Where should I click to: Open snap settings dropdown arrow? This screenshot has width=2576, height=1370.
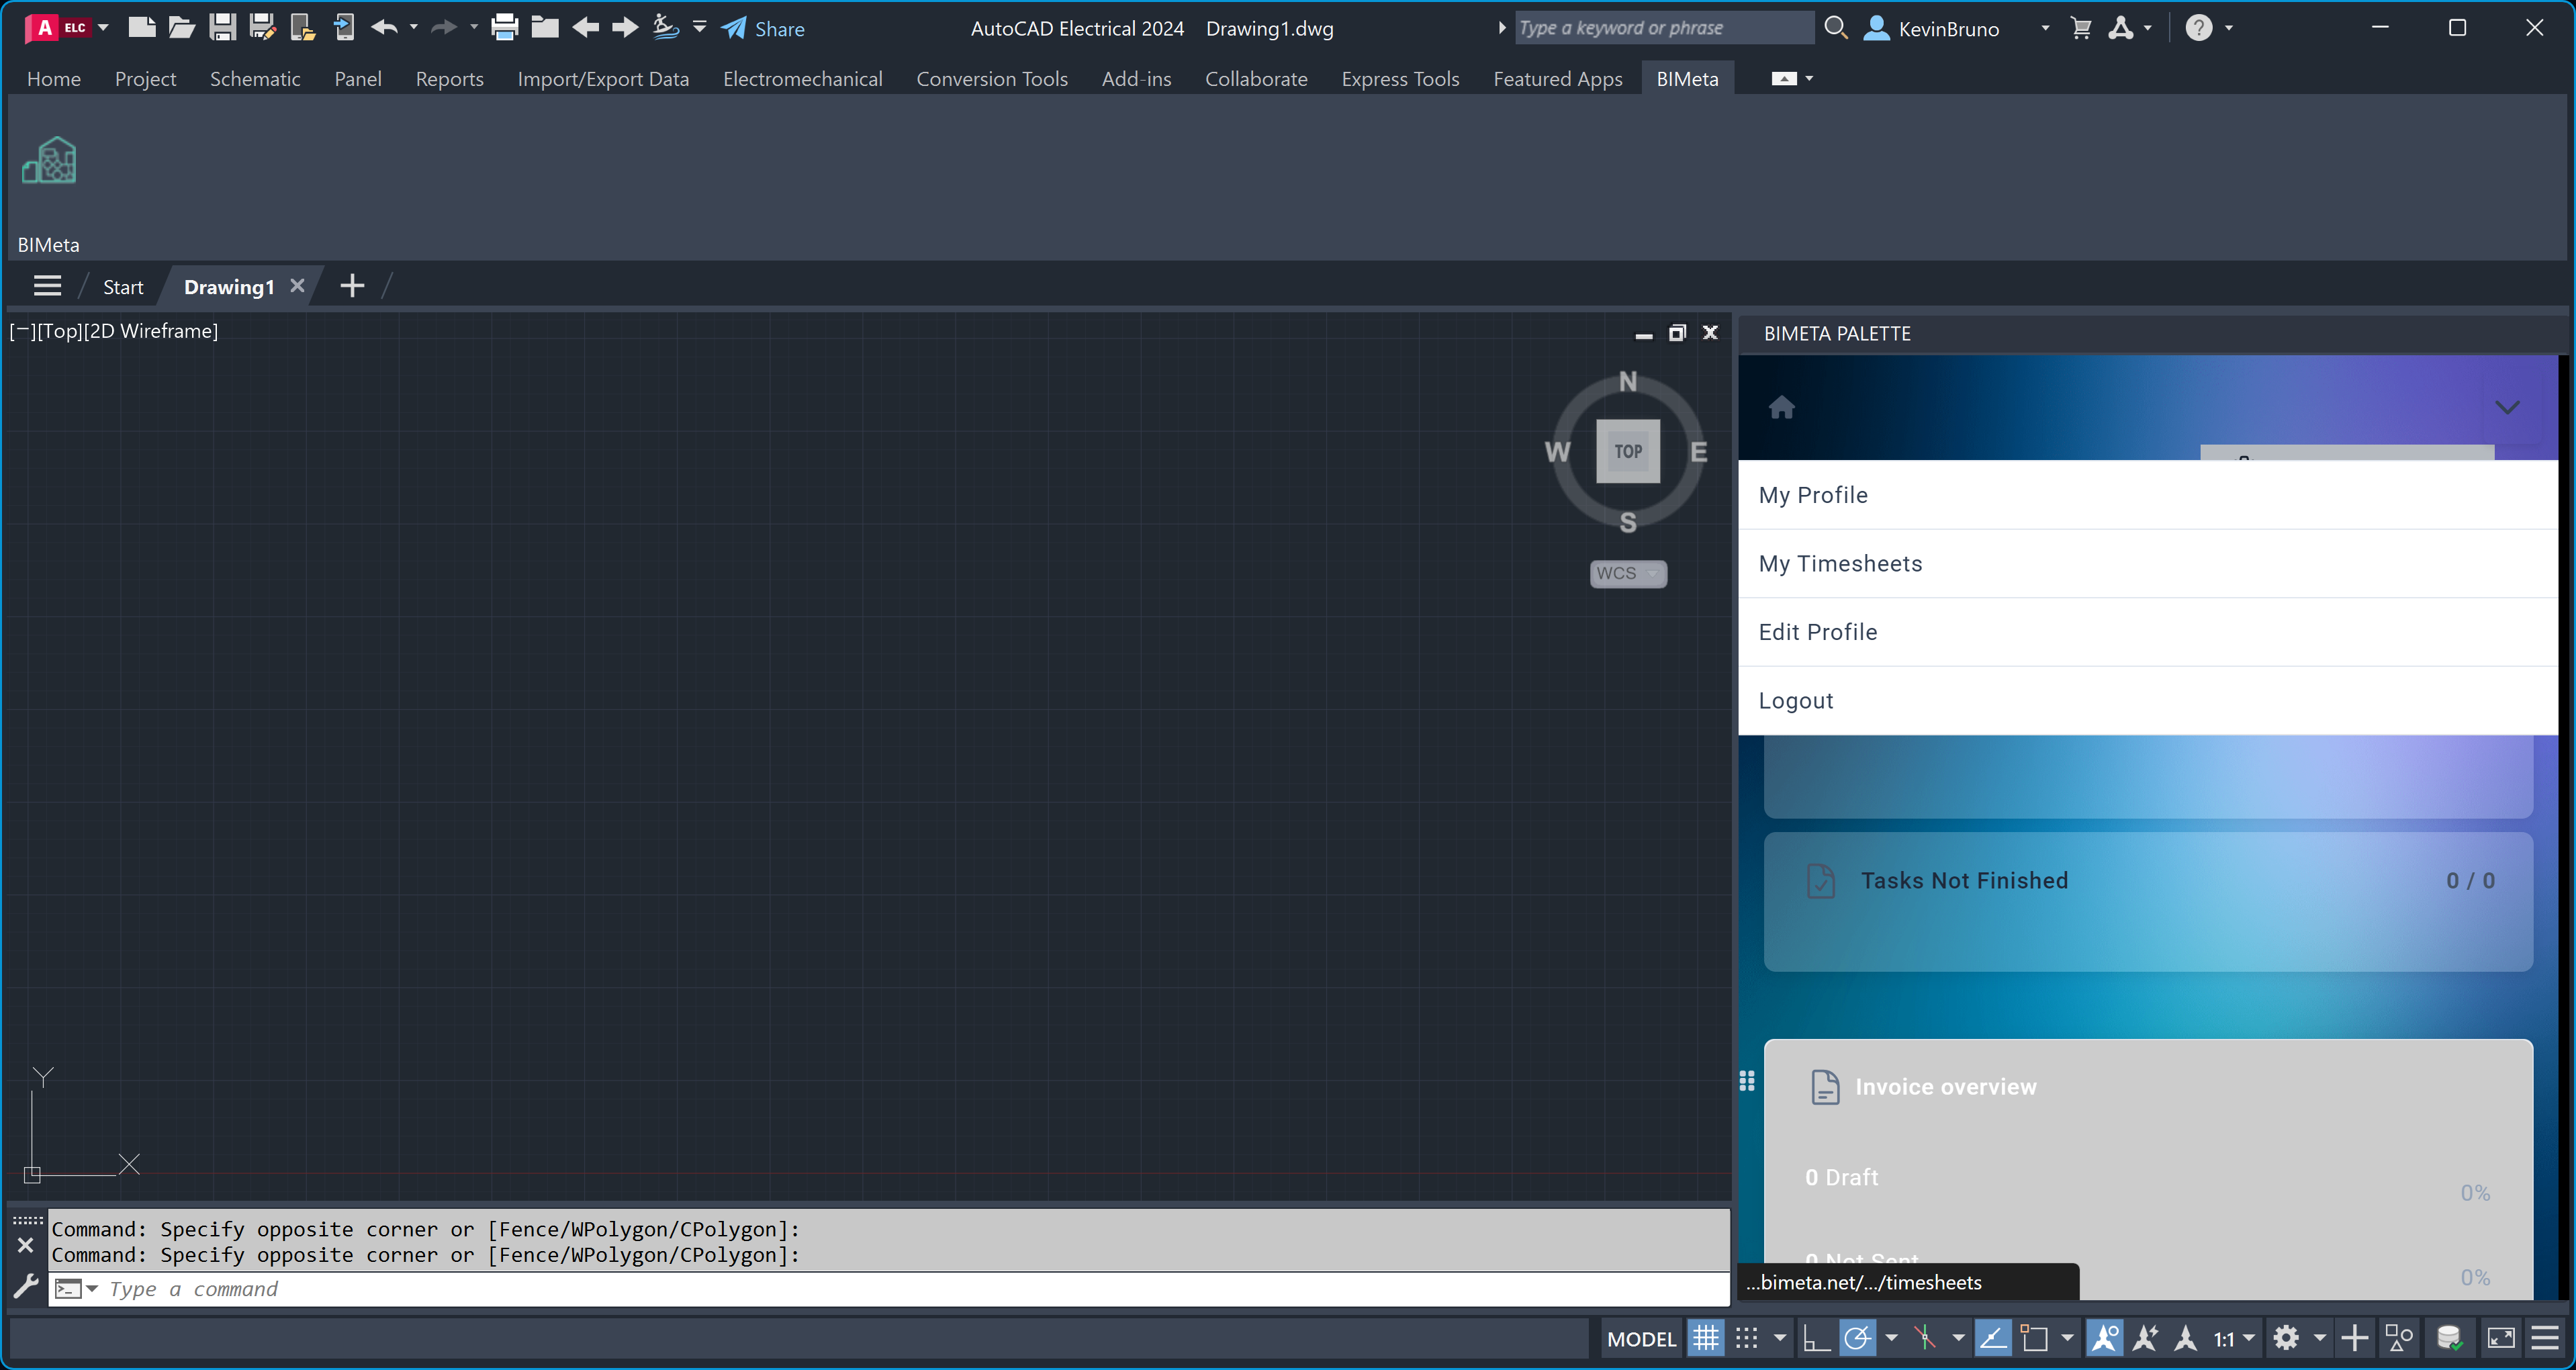[1780, 1338]
